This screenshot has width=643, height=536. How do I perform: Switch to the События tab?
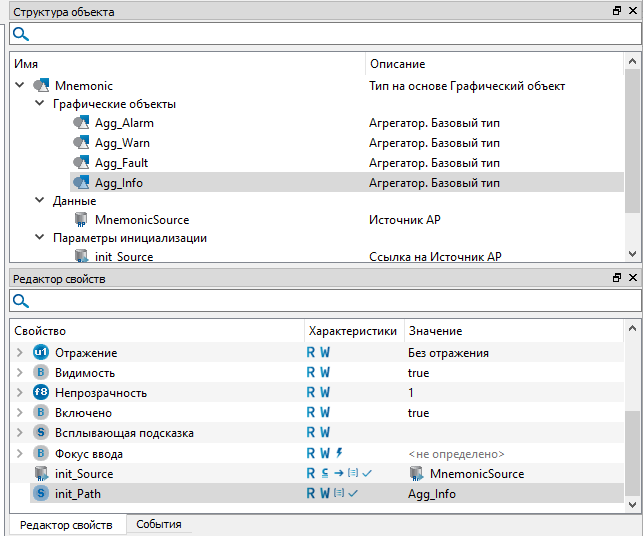pos(158,525)
